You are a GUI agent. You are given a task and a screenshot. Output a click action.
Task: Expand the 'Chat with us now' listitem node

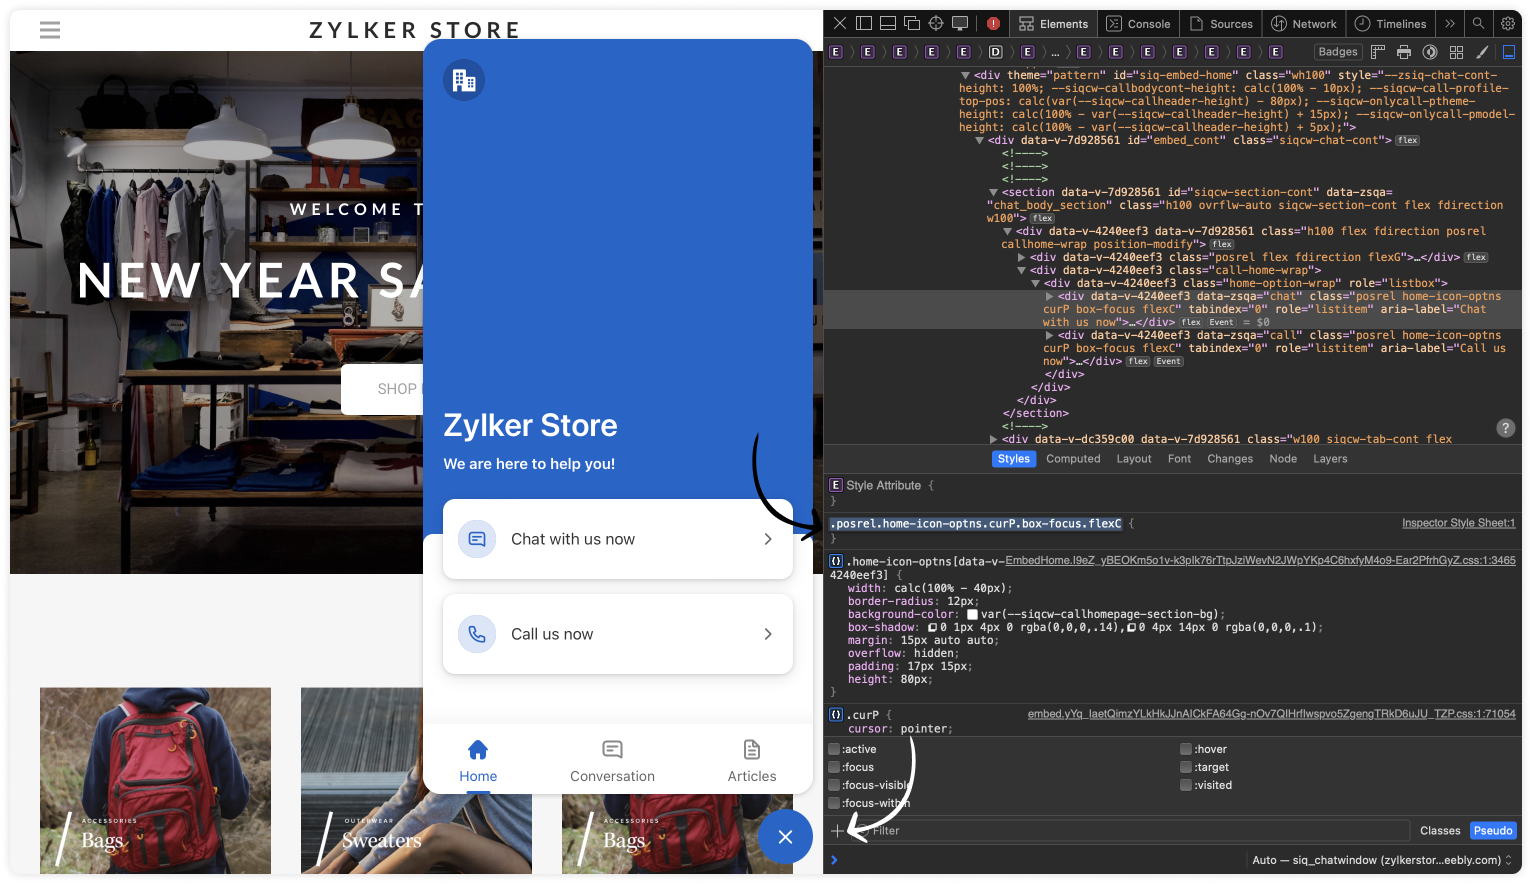1049,297
